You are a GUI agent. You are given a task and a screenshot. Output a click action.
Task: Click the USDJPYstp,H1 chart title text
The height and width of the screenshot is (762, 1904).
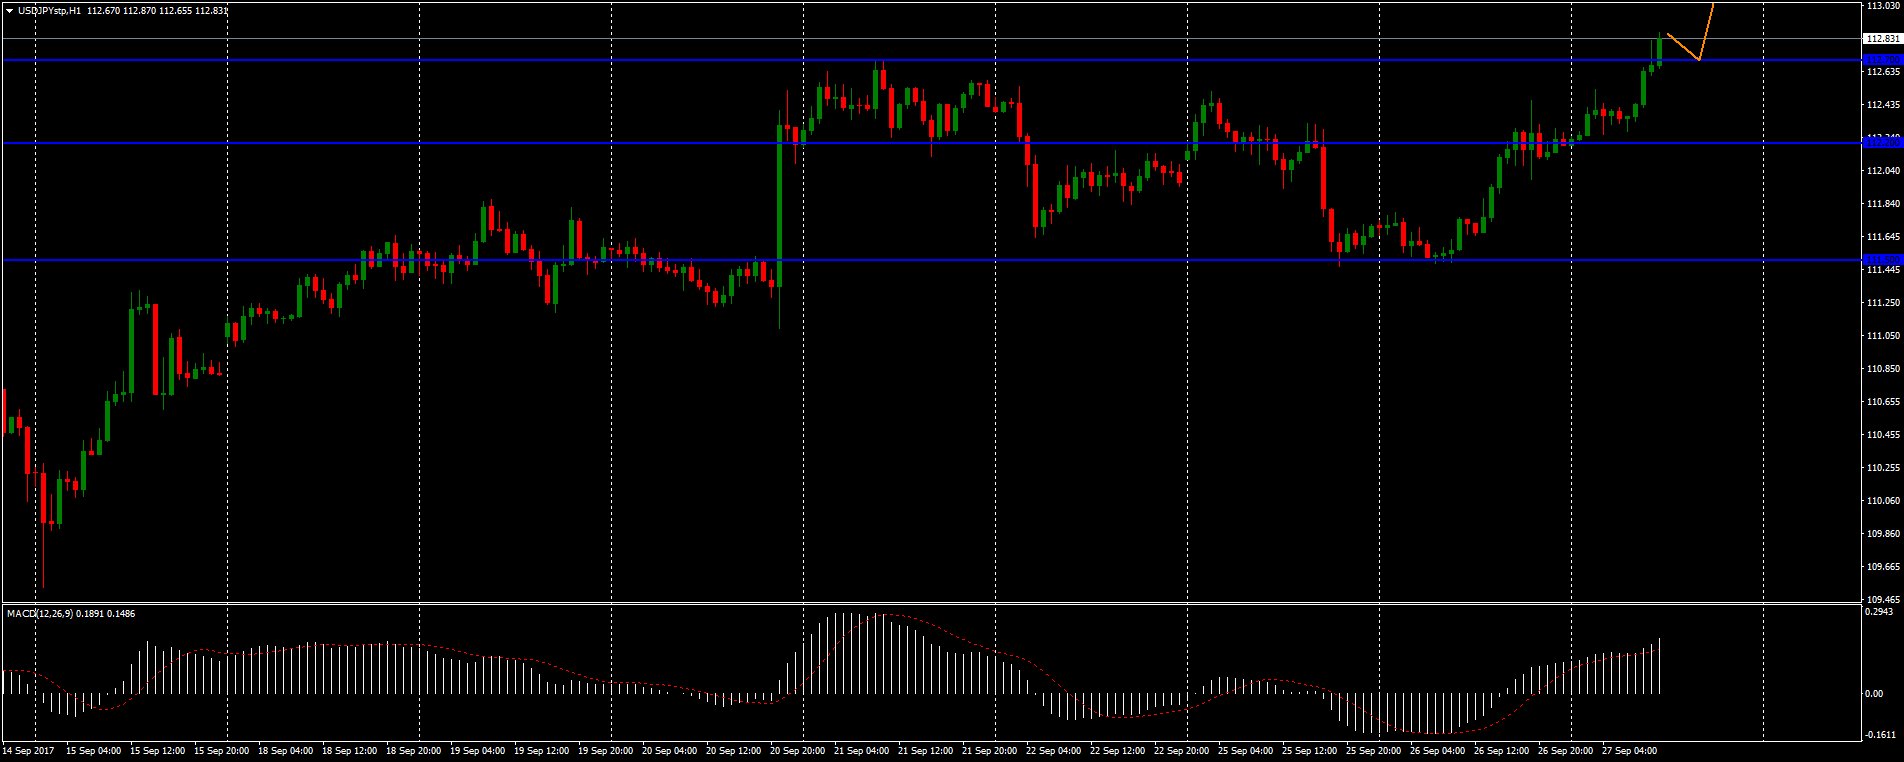(x=50, y=11)
